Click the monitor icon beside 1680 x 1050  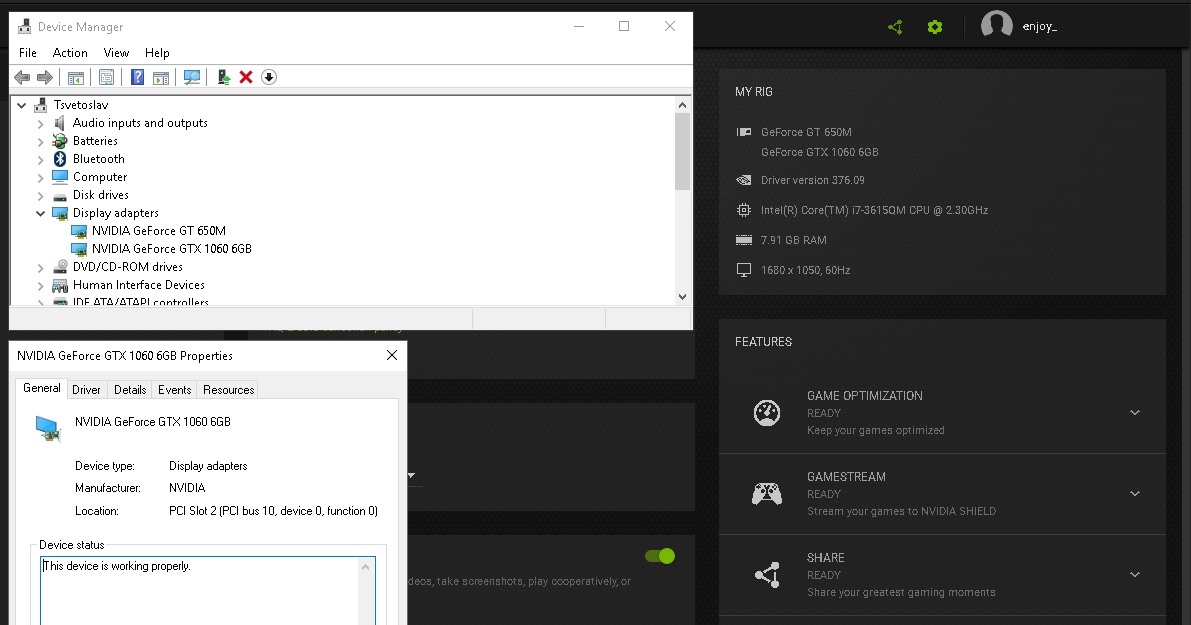click(744, 270)
